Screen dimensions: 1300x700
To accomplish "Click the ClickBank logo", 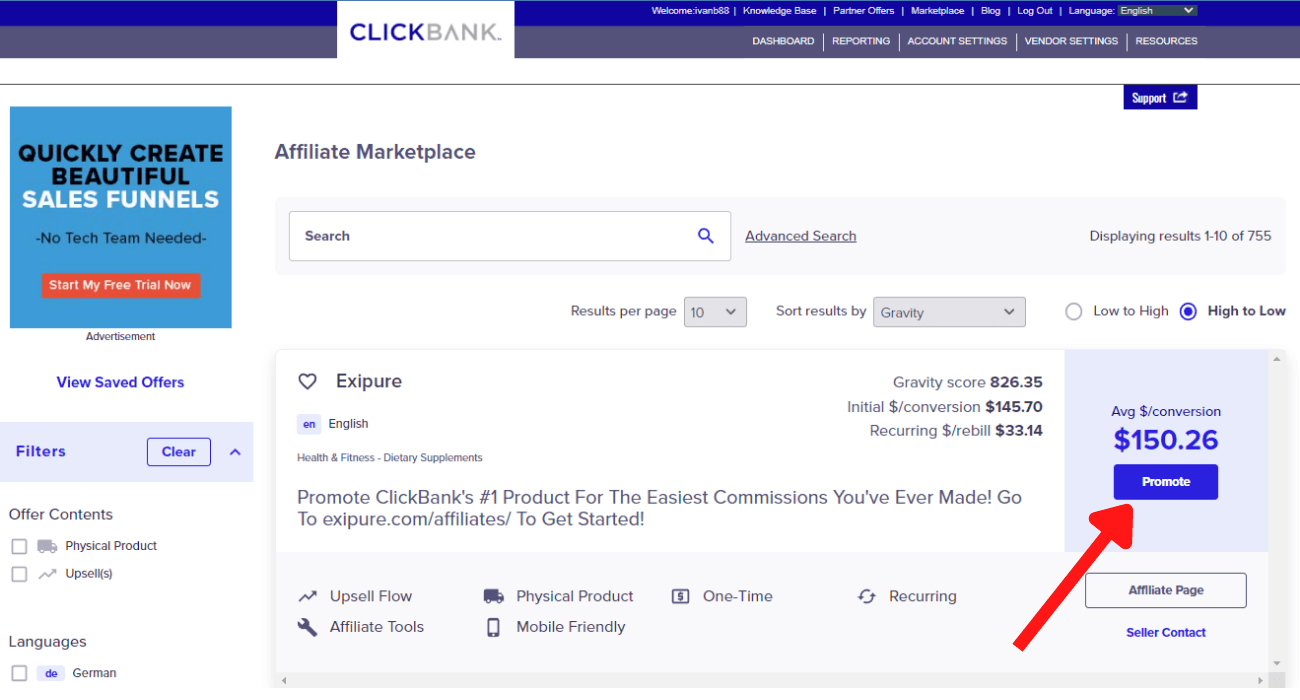I will [x=425, y=32].
